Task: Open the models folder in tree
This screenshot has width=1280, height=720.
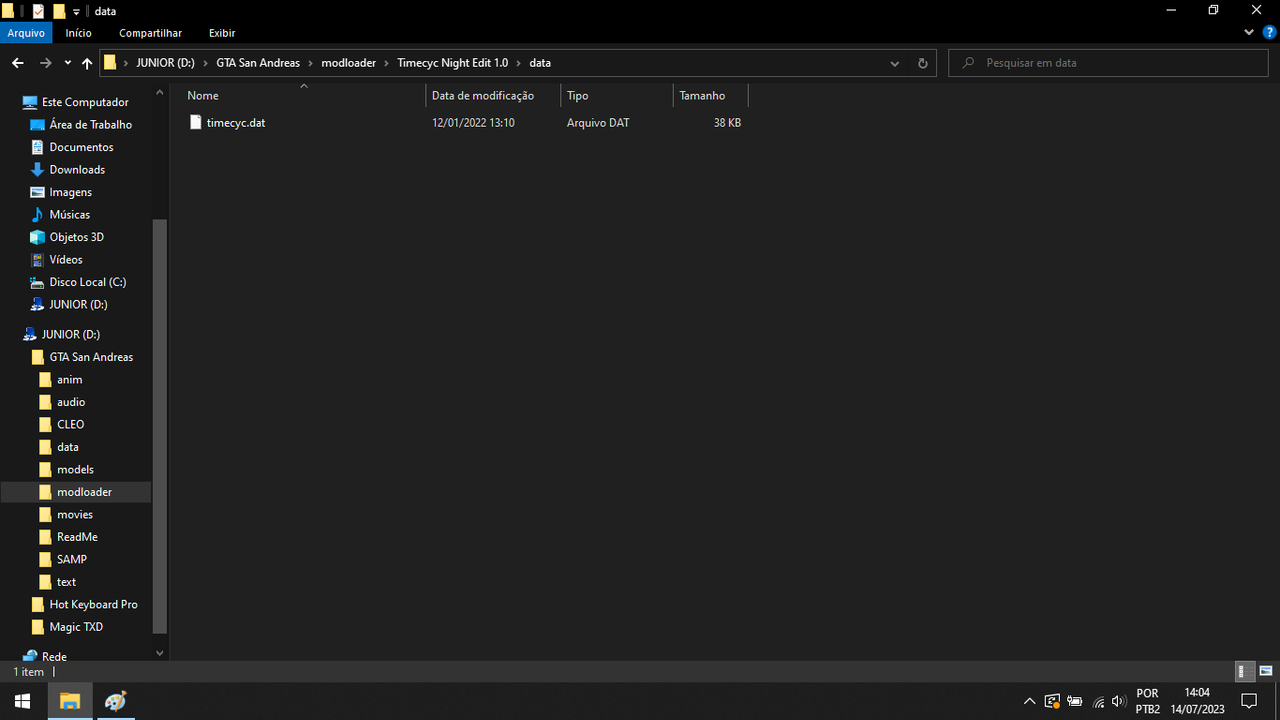Action: [x=75, y=470]
